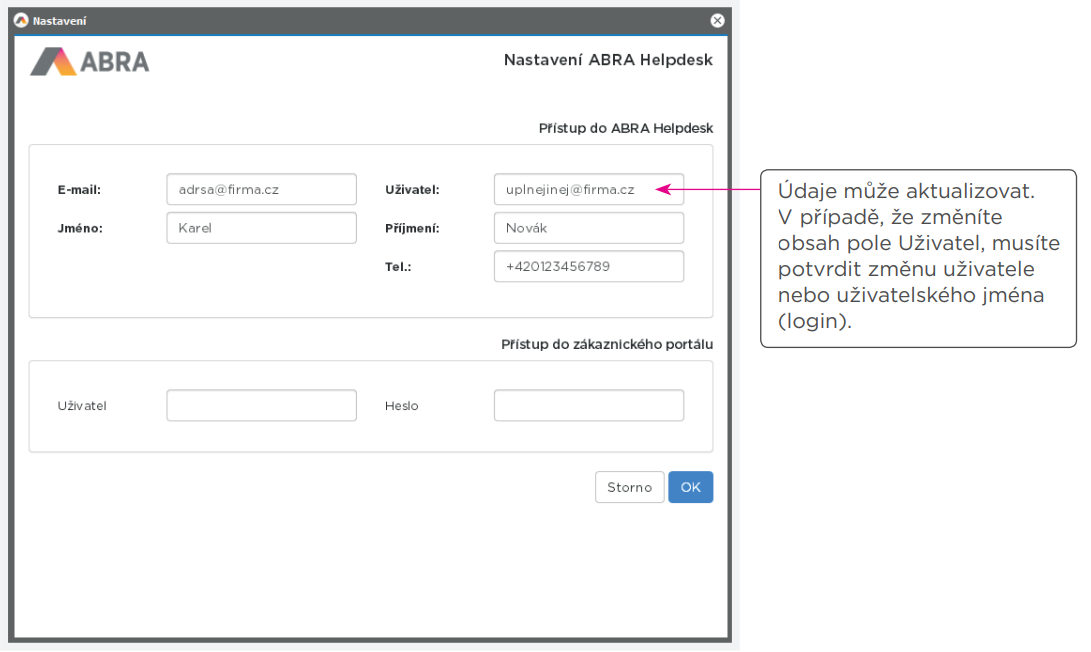Focus the empty Heslo password field
Screen dimensions: 1091x652
pos(588,405)
